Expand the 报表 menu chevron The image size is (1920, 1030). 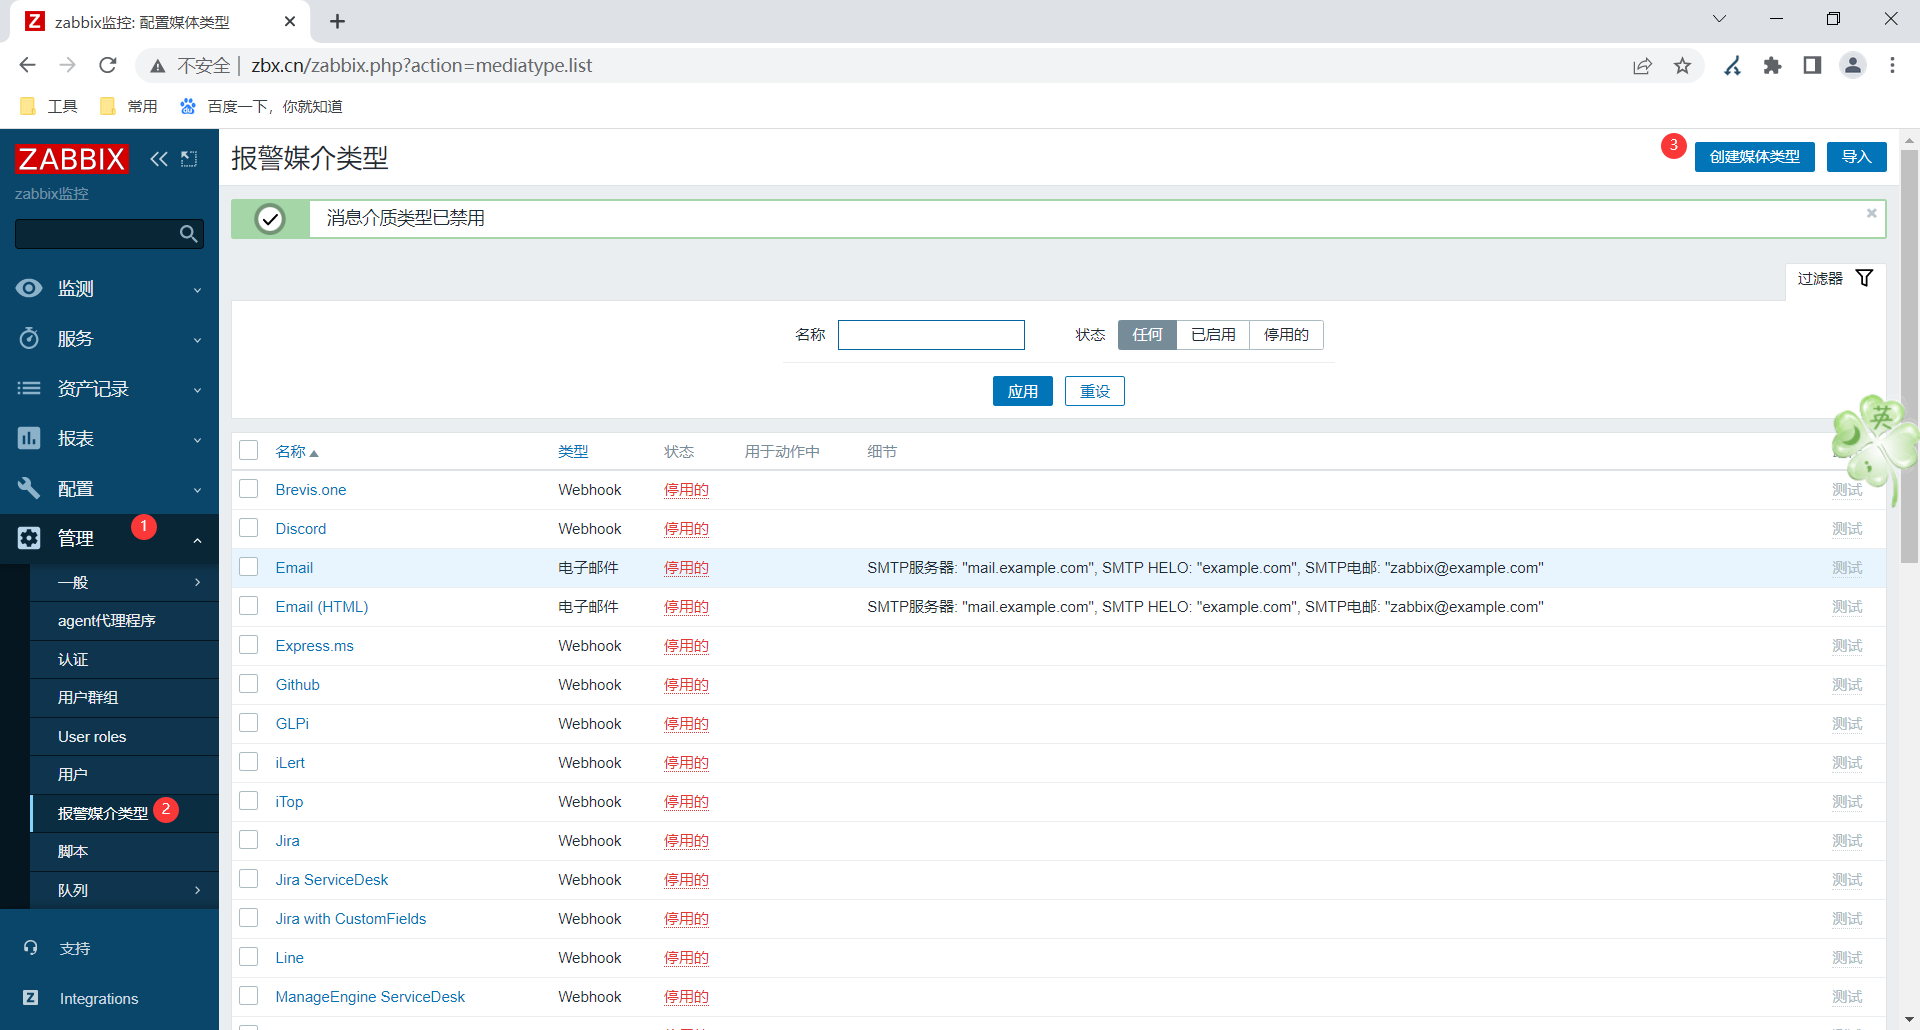(x=197, y=441)
